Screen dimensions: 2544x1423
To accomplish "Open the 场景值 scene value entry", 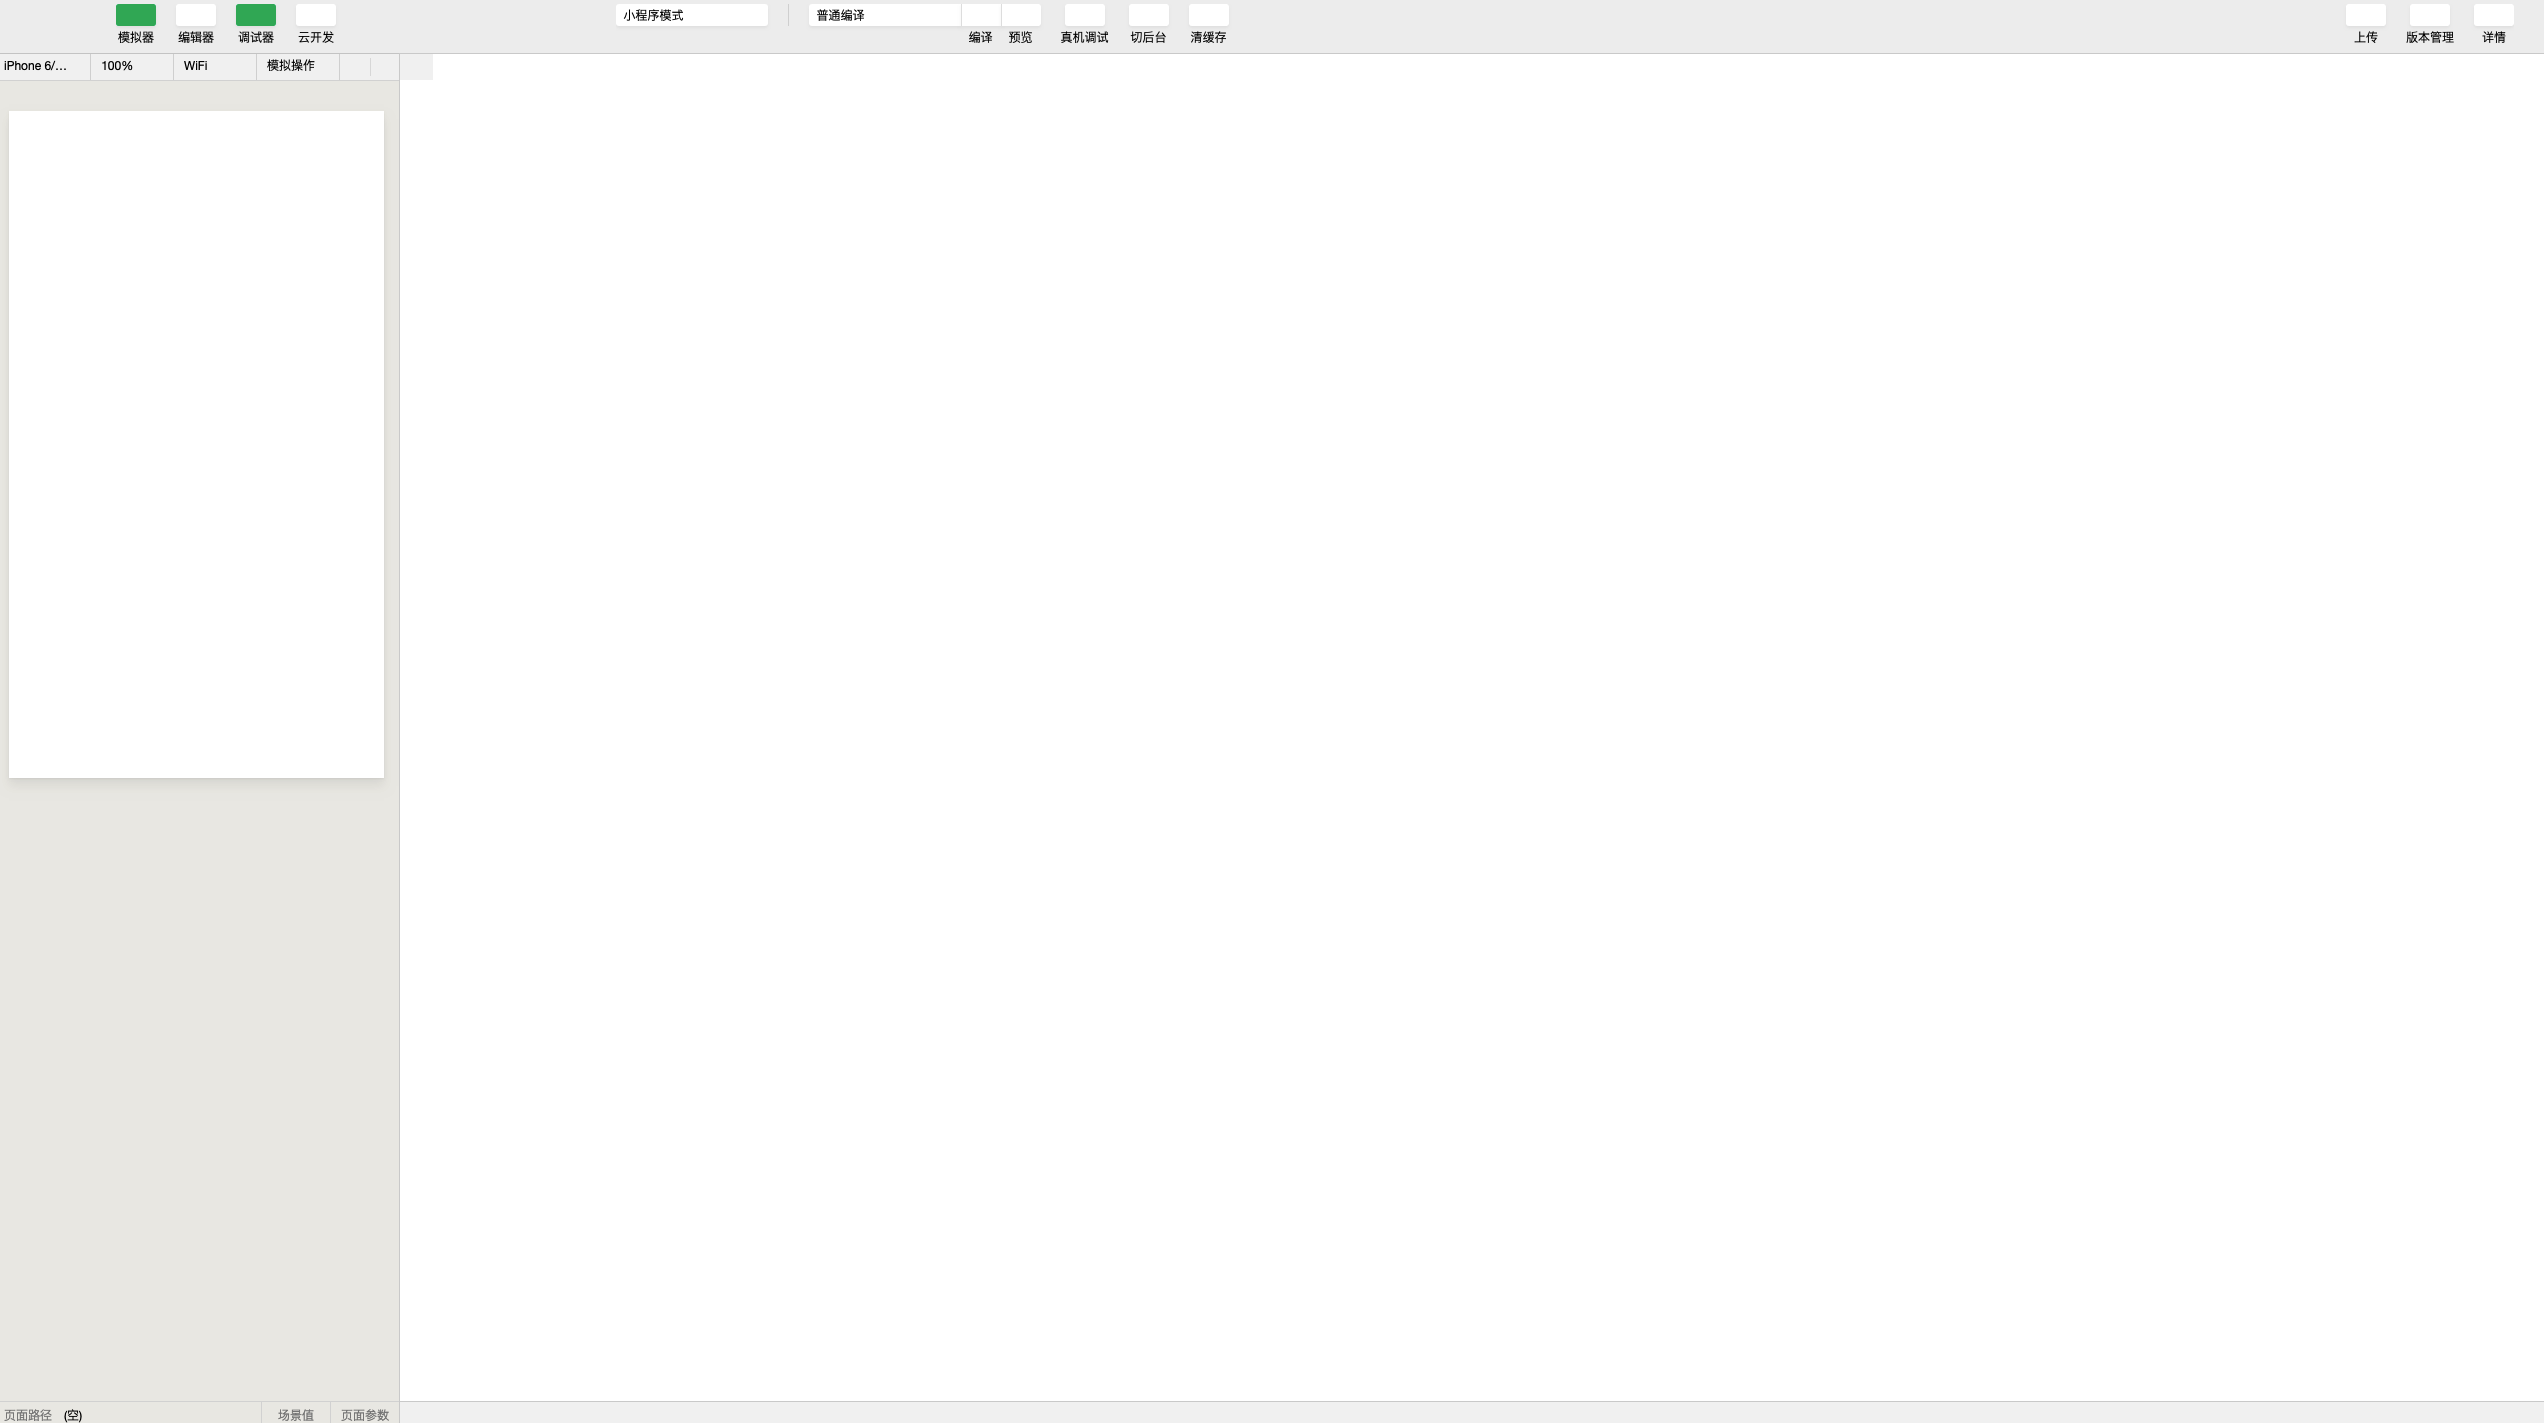I will [x=296, y=1414].
